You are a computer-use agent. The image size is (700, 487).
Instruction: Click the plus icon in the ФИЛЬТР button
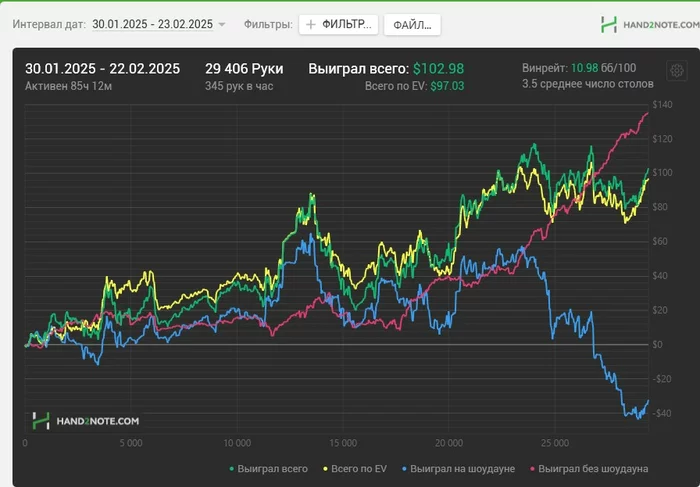pyautogui.click(x=311, y=25)
